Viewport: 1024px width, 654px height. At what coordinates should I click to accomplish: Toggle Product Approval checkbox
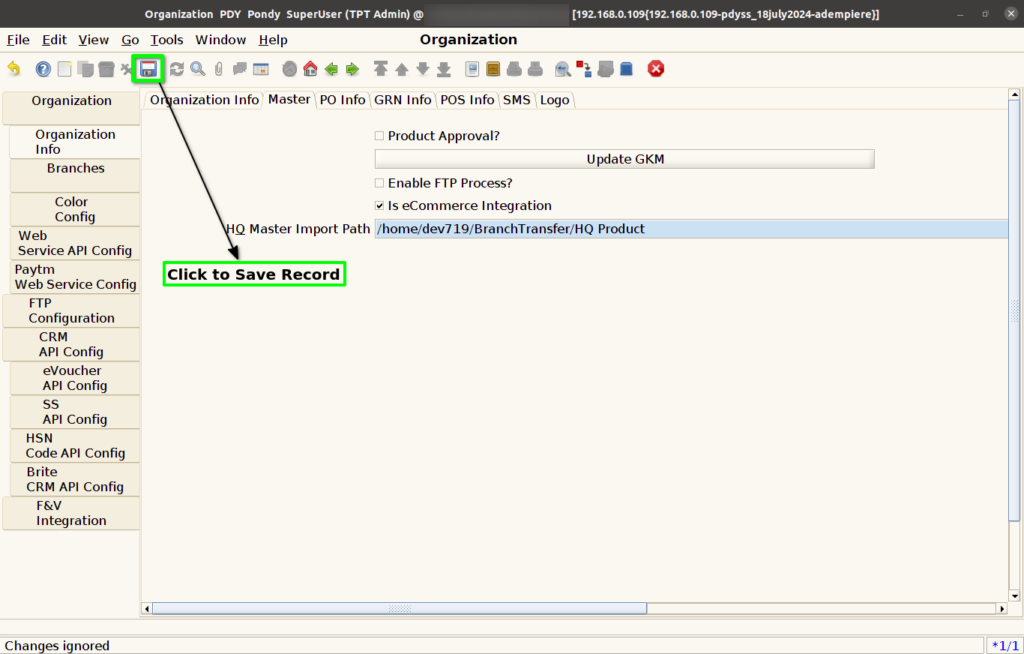pyautogui.click(x=379, y=136)
